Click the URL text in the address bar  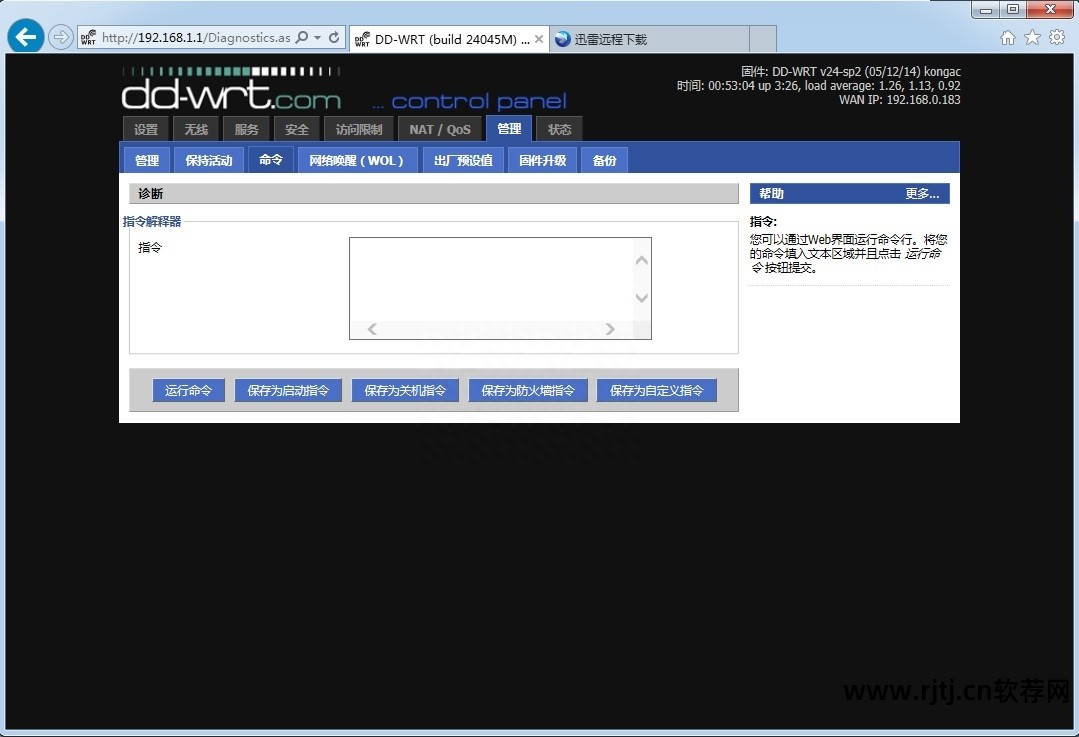point(196,38)
